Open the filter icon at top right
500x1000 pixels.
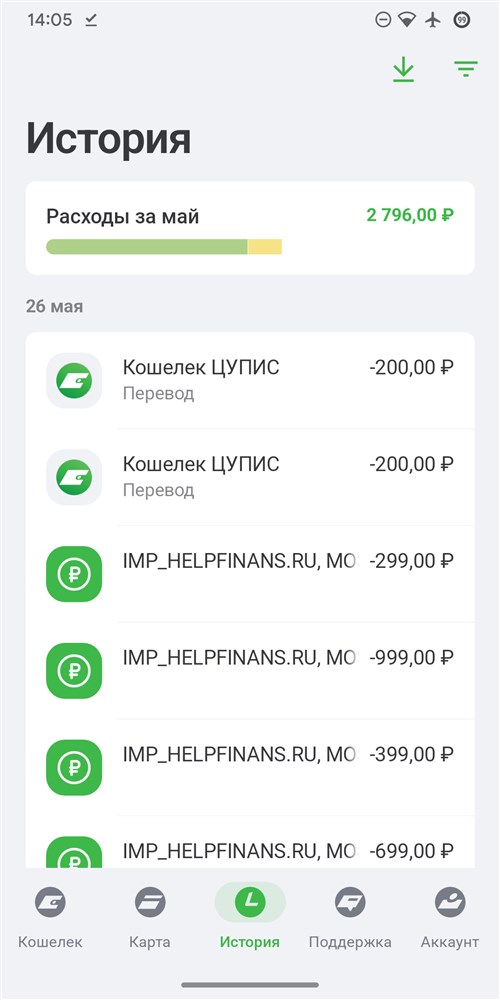466,69
